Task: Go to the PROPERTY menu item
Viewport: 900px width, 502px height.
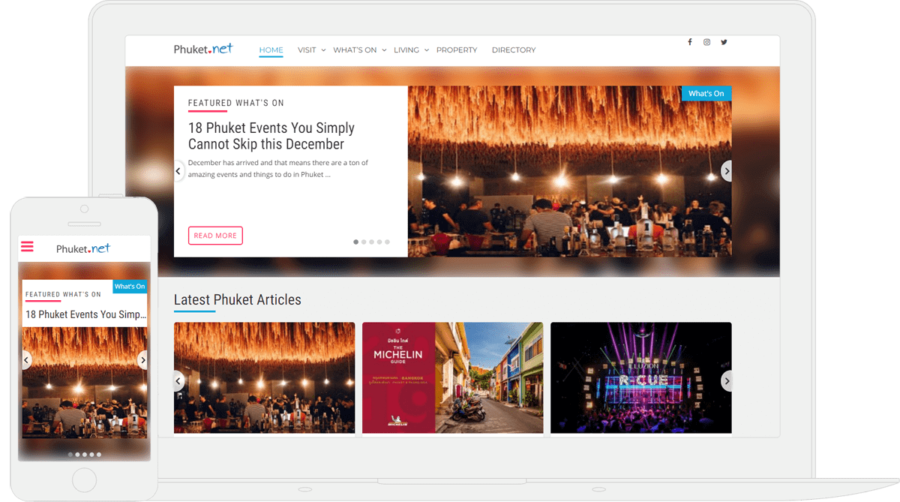Action: pyautogui.click(x=456, y=50)
